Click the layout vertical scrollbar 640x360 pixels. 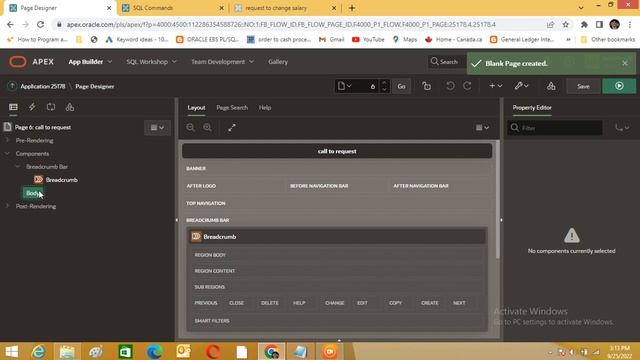point(497,200)
